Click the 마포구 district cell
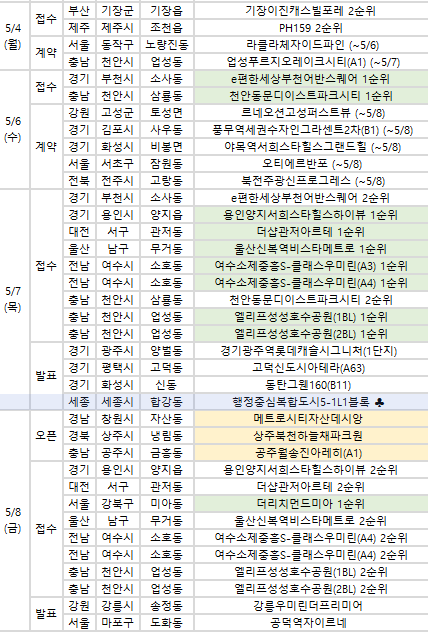This screenshot has height=632, width=428. pos(117,623)
